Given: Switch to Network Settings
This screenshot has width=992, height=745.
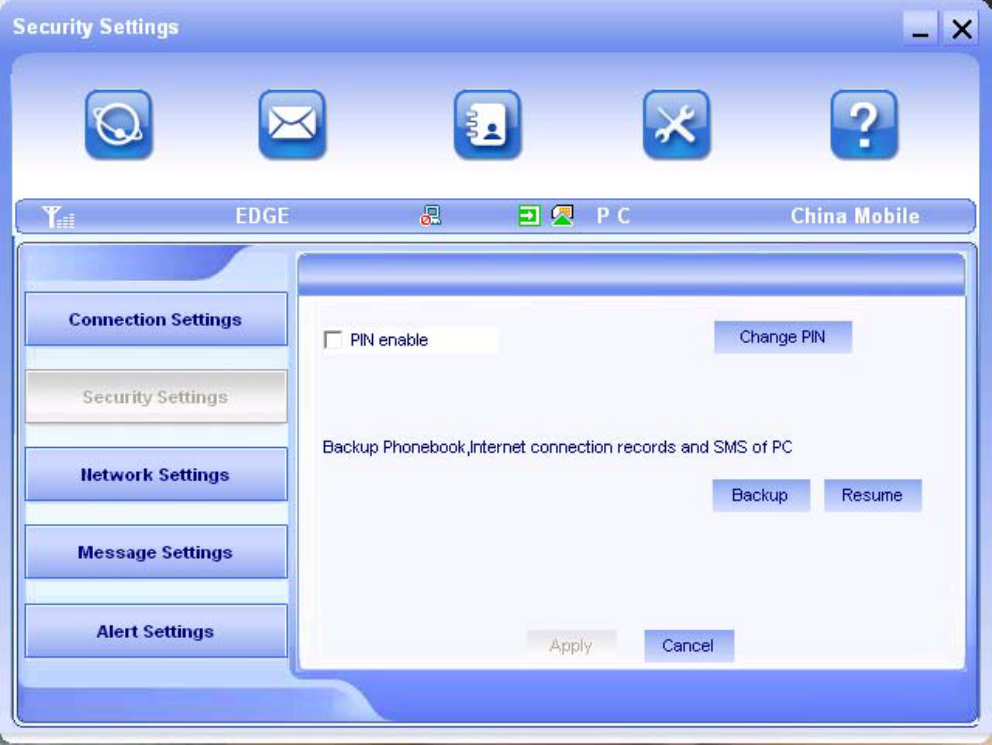Looking at the screenshot, I should pyautogui.click(x=156, y=474).
